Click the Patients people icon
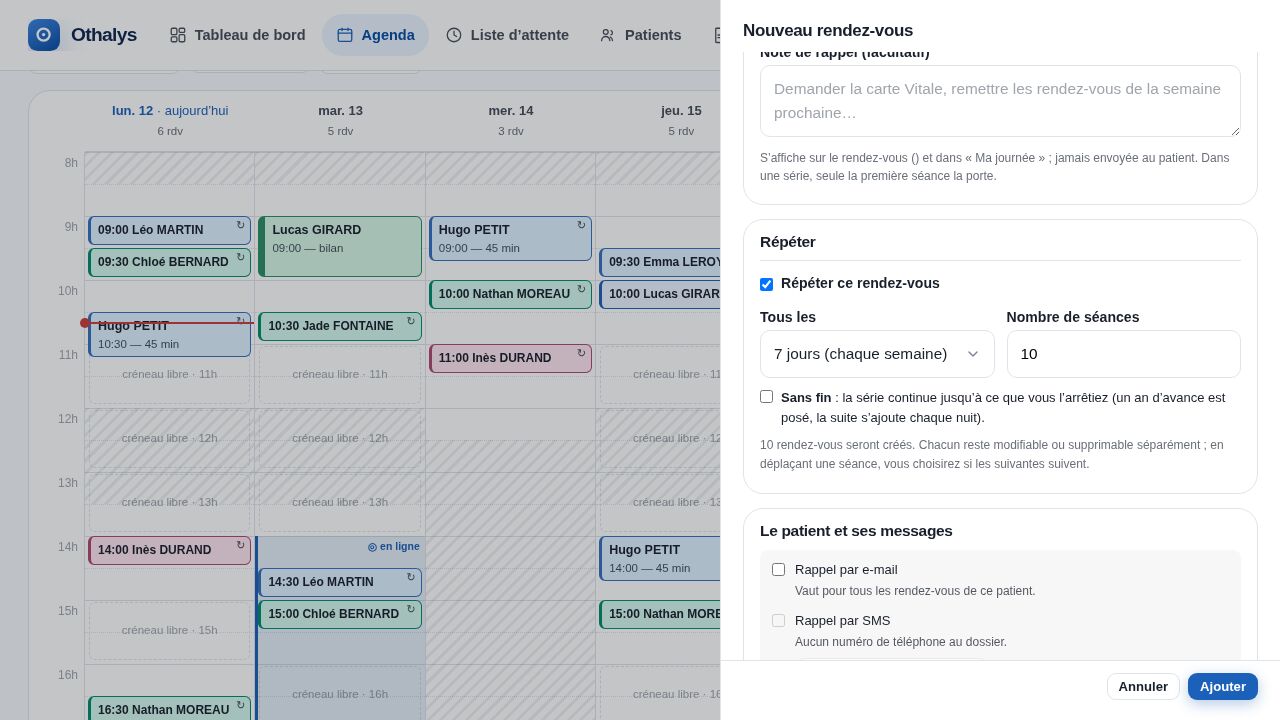Screen dimensions: 1280x720 (607, 35)
